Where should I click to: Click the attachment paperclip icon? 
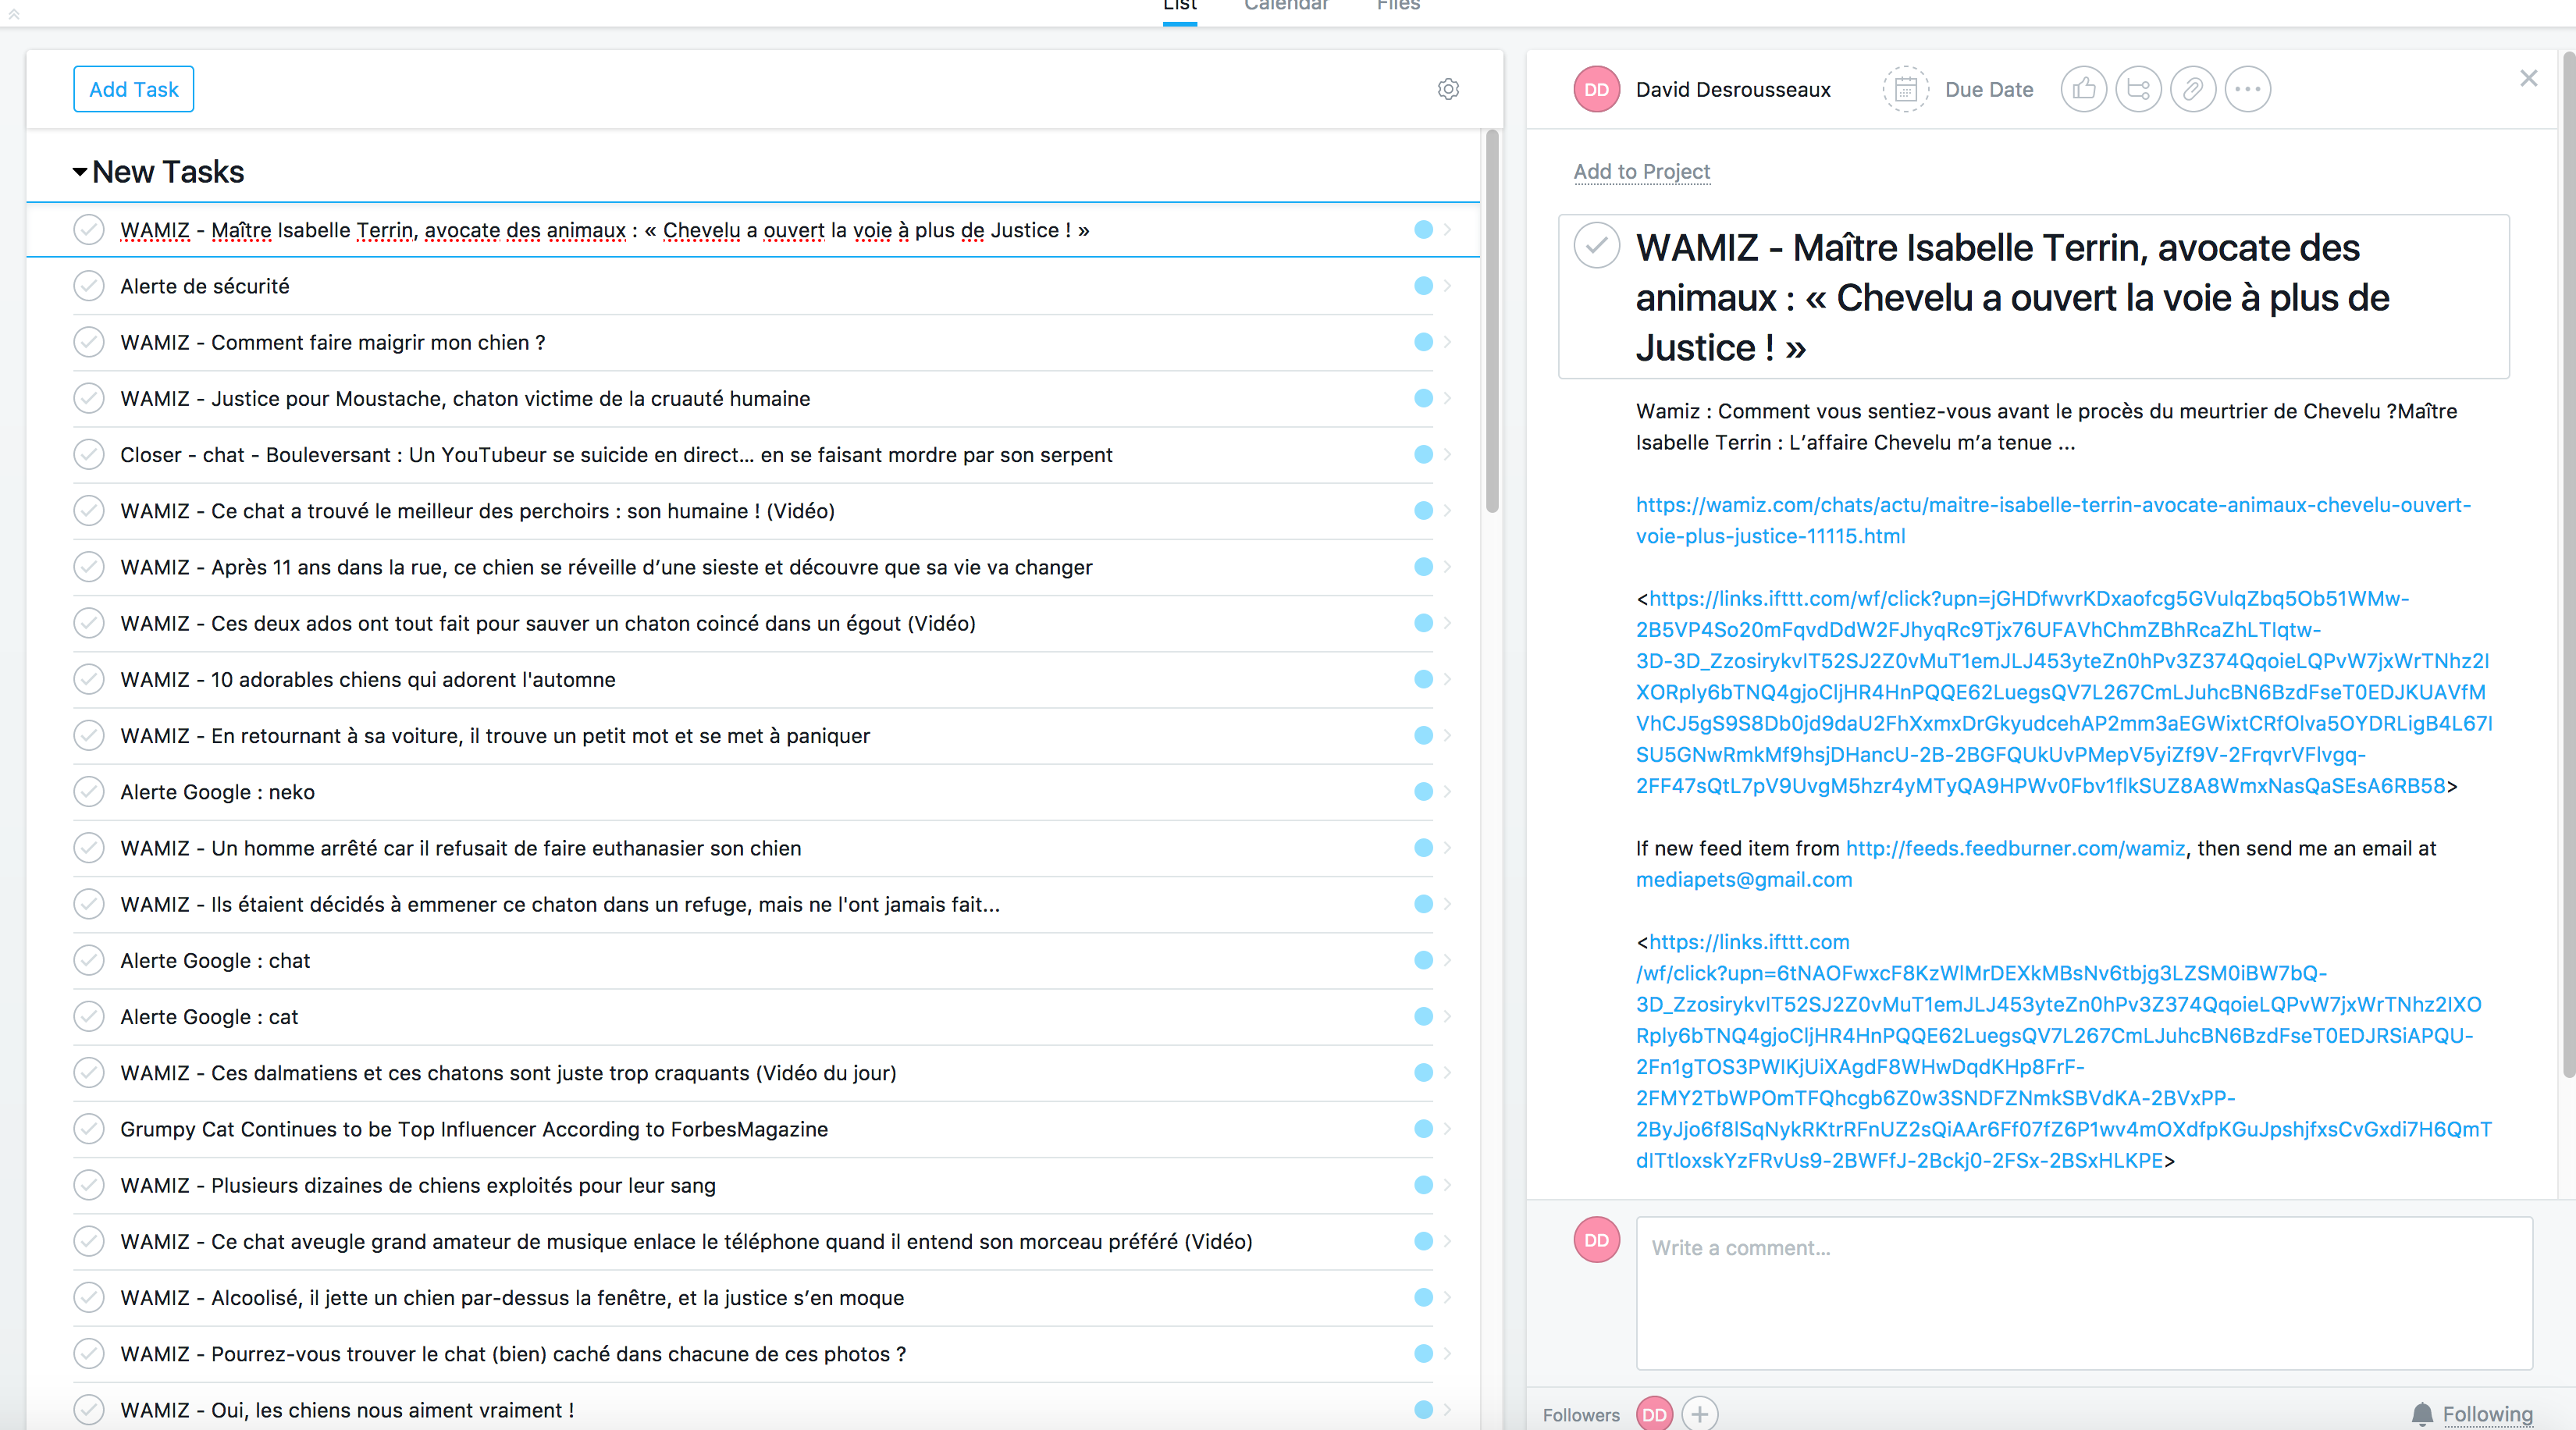pos(2193,90)
